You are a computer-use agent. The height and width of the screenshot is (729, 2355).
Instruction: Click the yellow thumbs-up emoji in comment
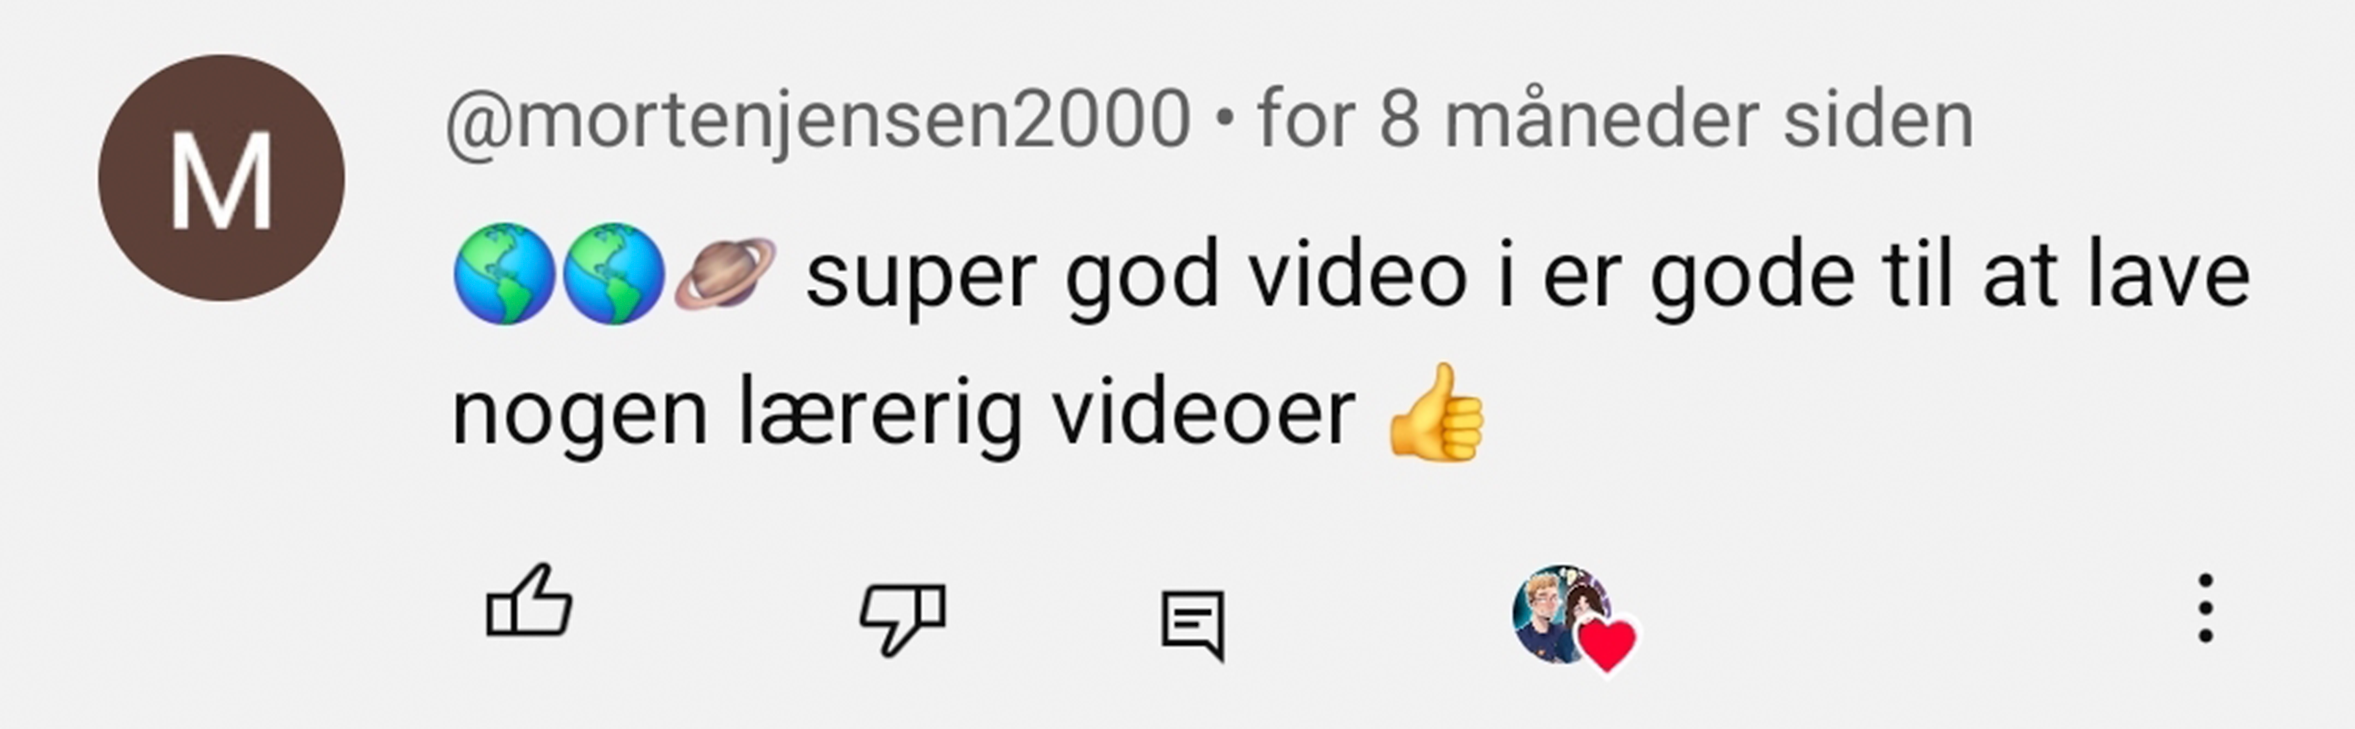[x=1436, y=412]
